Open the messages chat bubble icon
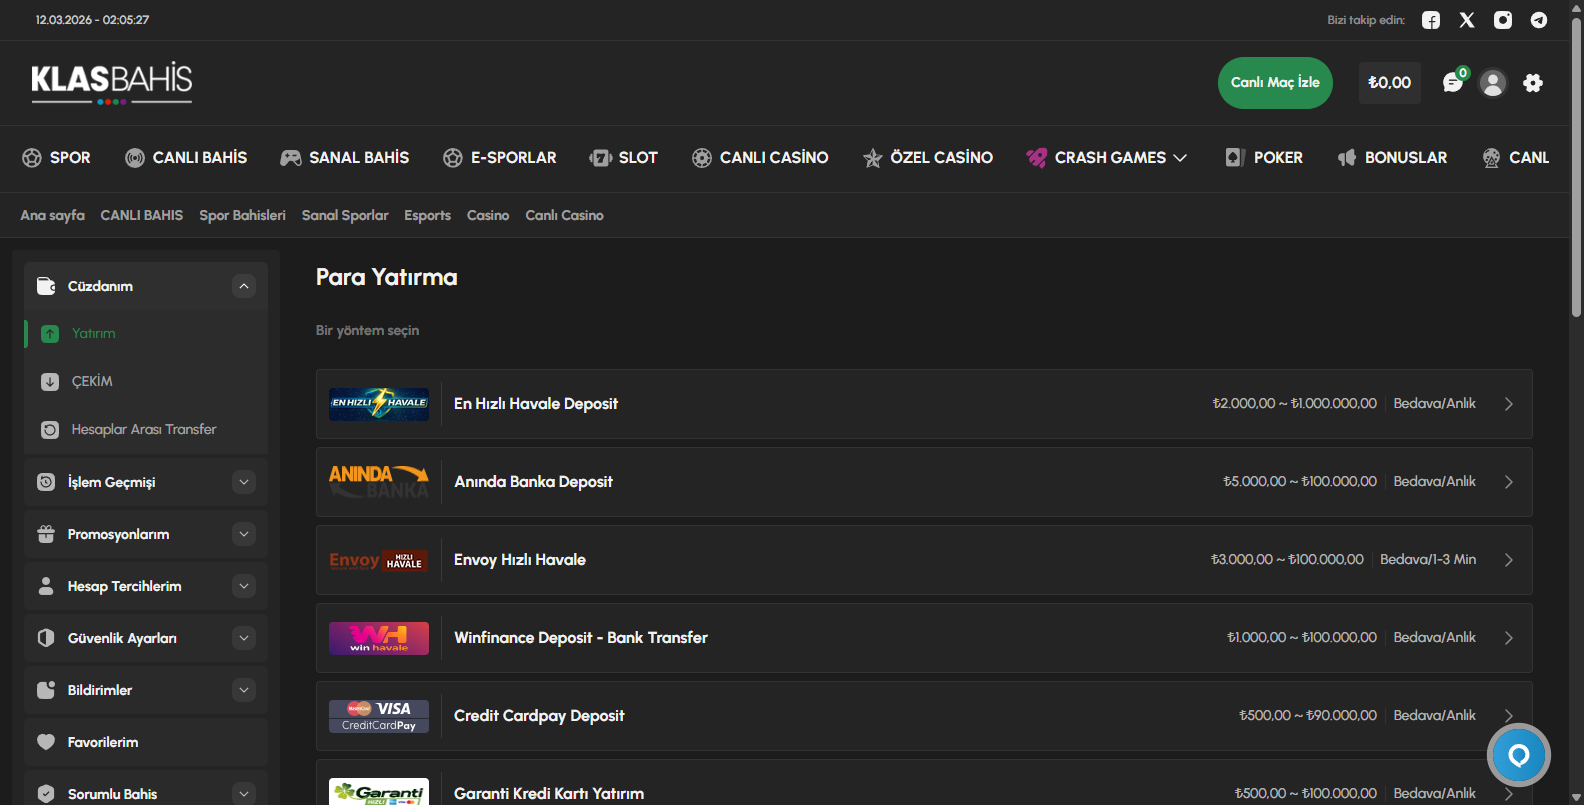1584x805 pixels. click(x=1452, y=83)
